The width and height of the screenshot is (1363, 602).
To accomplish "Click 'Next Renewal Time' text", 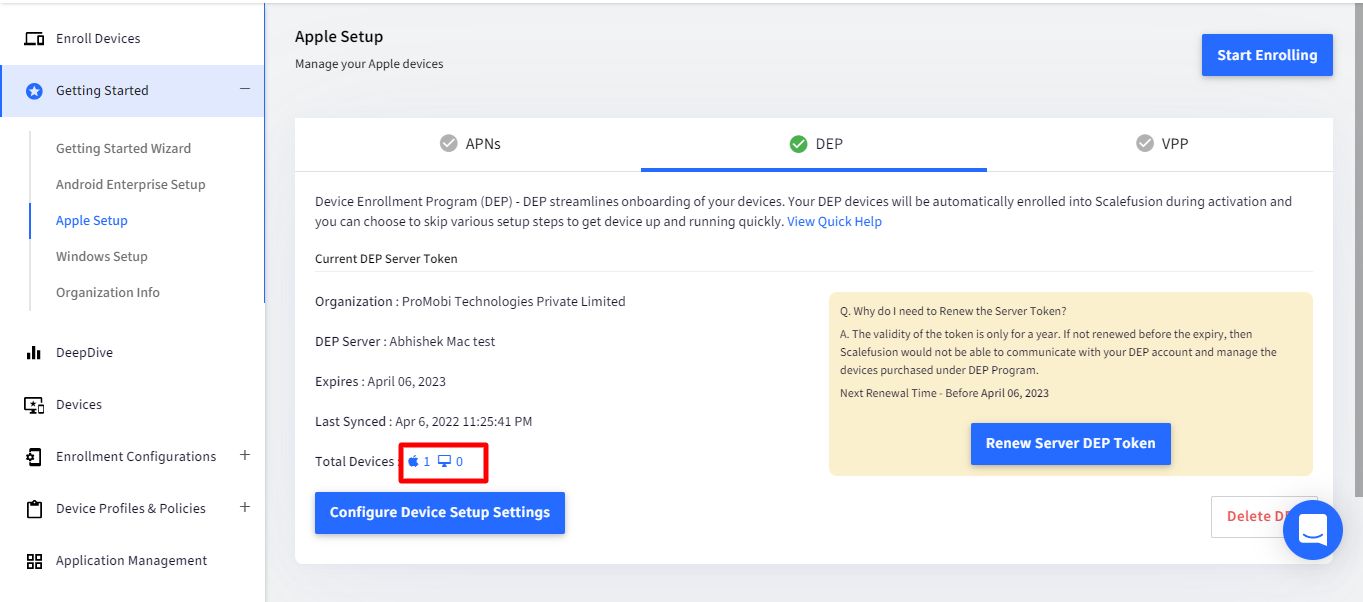I will tap(944, 393).
